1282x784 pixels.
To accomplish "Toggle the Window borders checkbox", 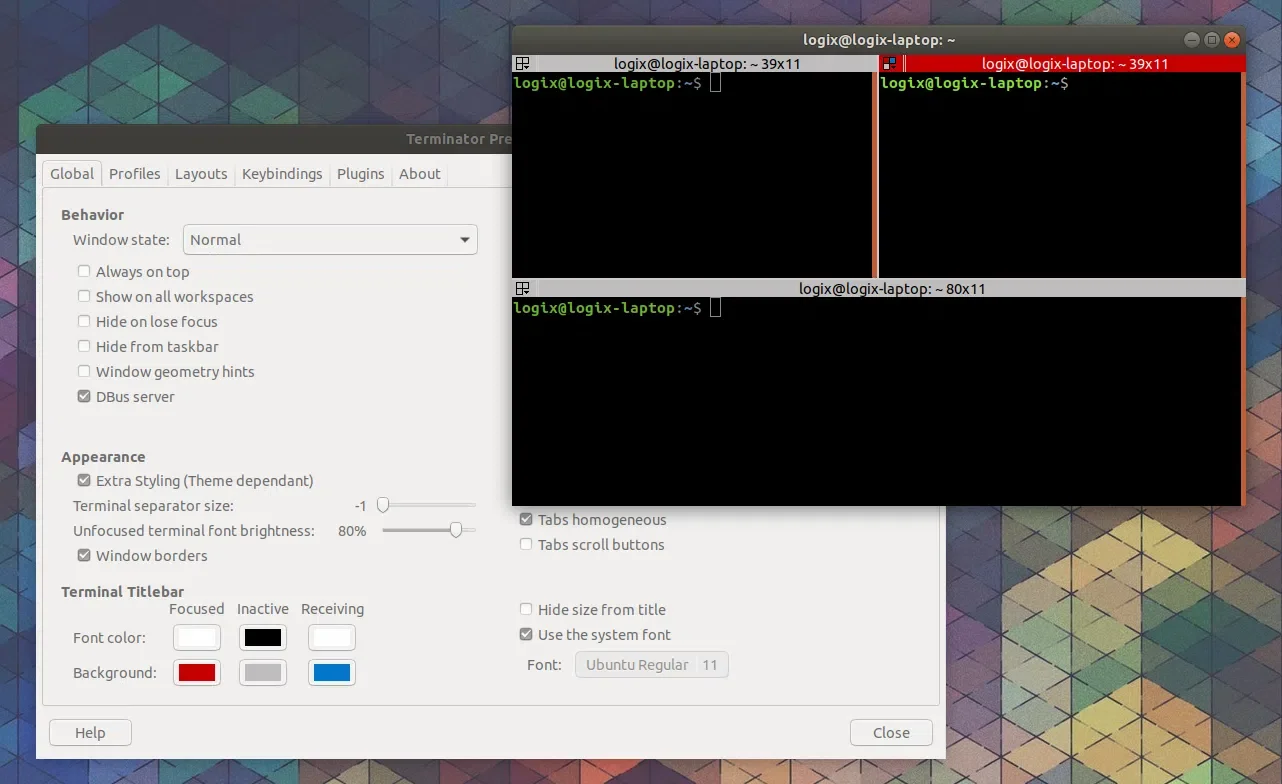I will pyautogui.click(x=84, y=556).
